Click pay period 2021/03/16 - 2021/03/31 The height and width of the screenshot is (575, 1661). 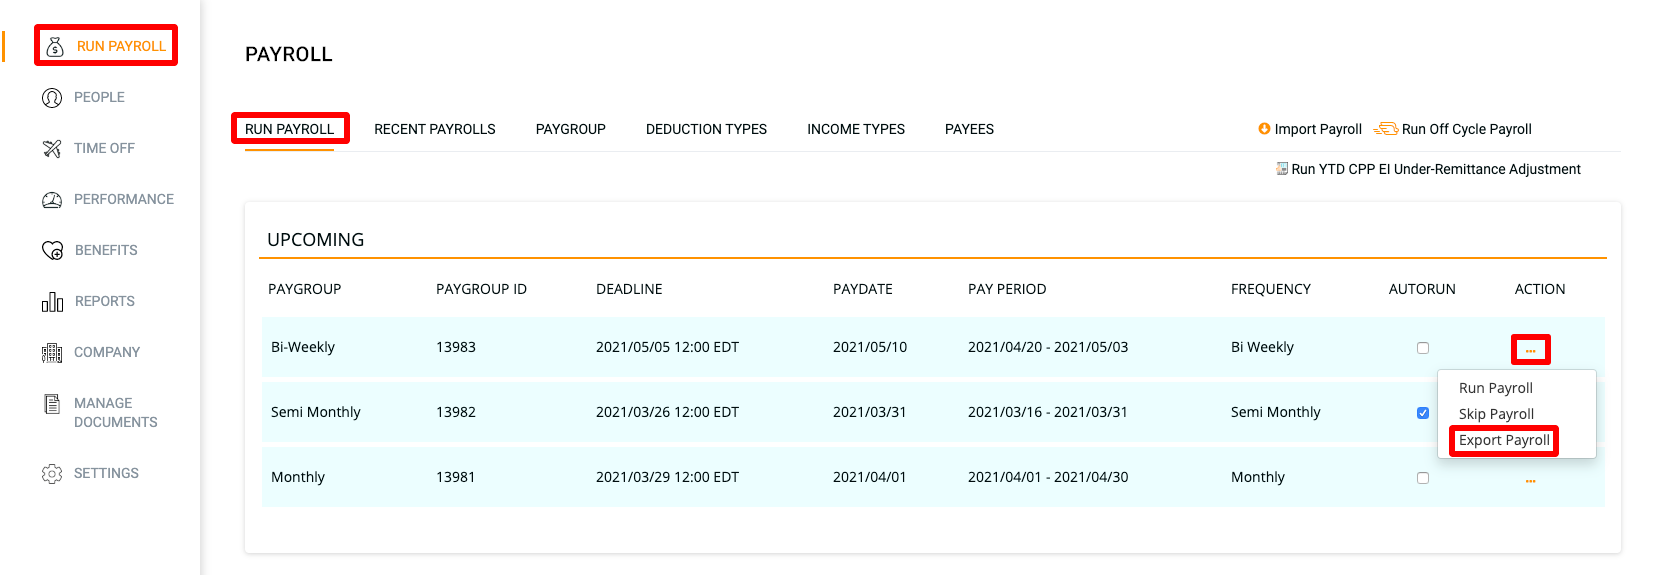click(x=1048, y=412)
